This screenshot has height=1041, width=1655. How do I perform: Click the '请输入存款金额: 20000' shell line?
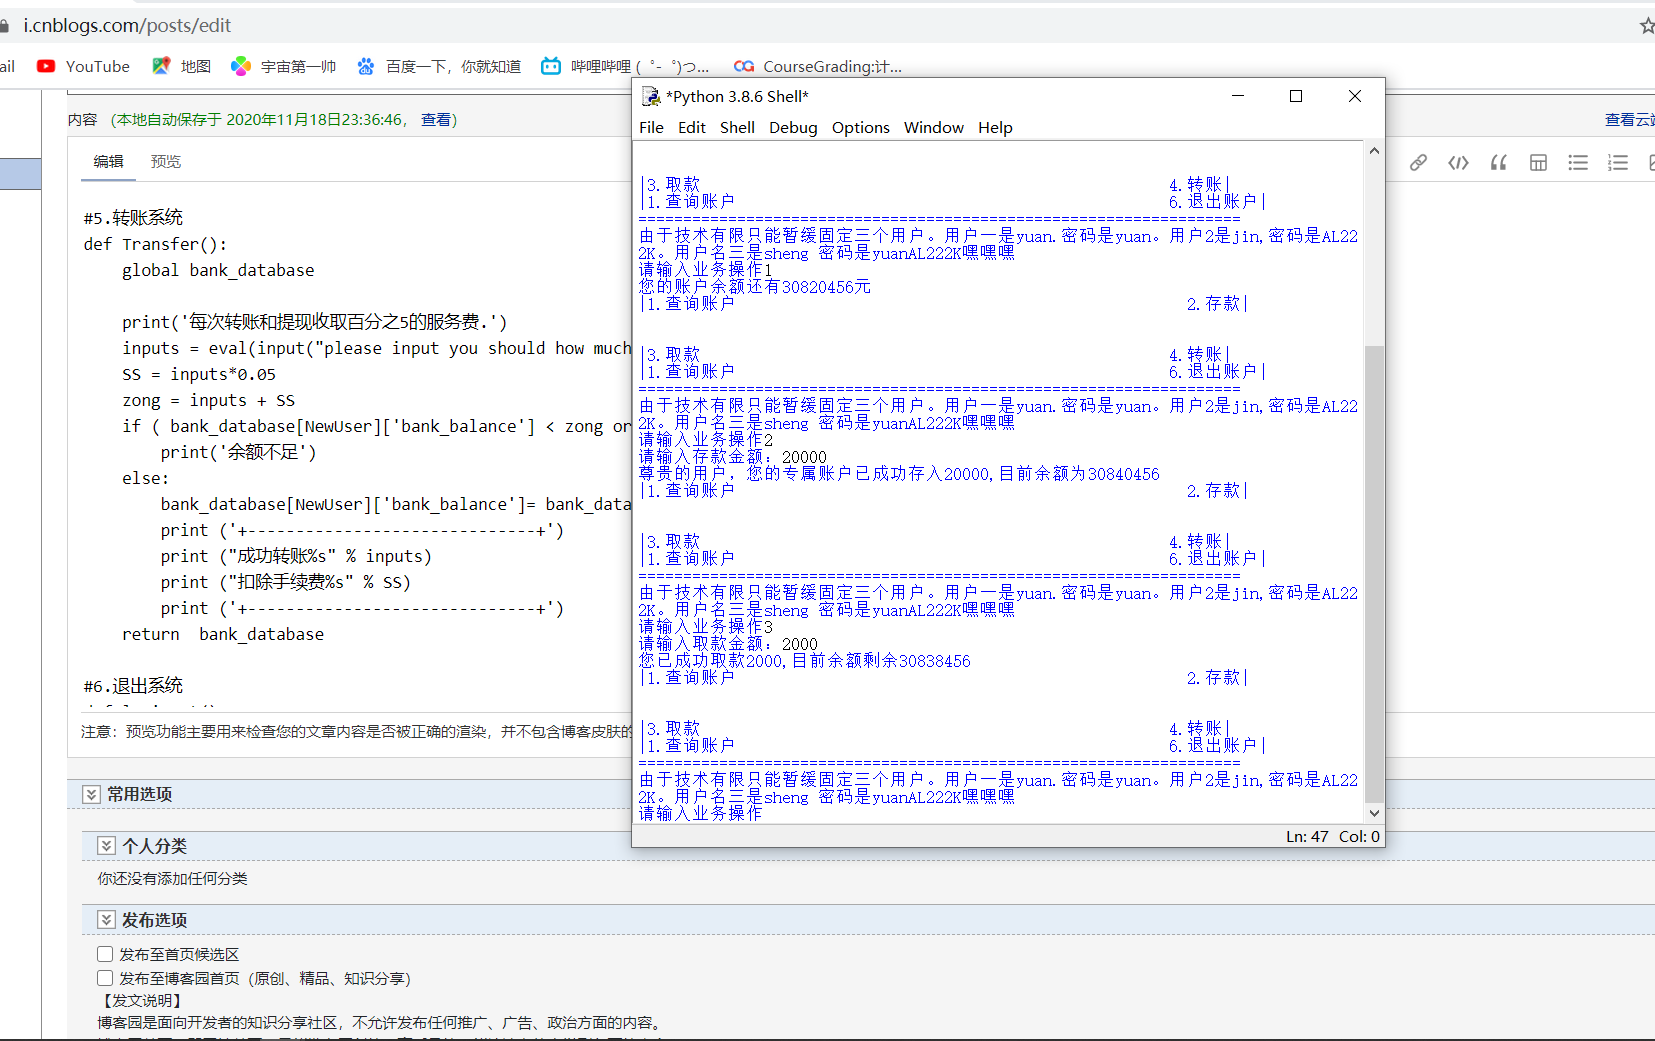pos(733,457)
